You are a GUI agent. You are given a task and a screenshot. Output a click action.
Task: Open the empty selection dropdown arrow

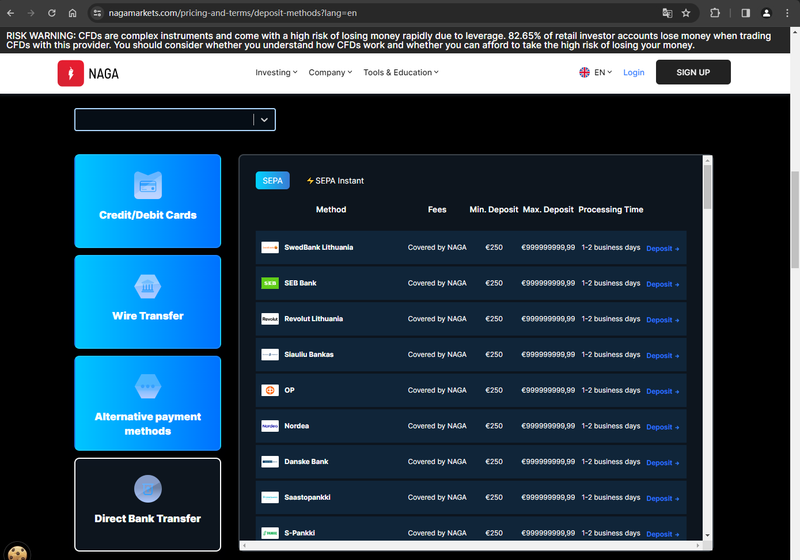(264, 120)
